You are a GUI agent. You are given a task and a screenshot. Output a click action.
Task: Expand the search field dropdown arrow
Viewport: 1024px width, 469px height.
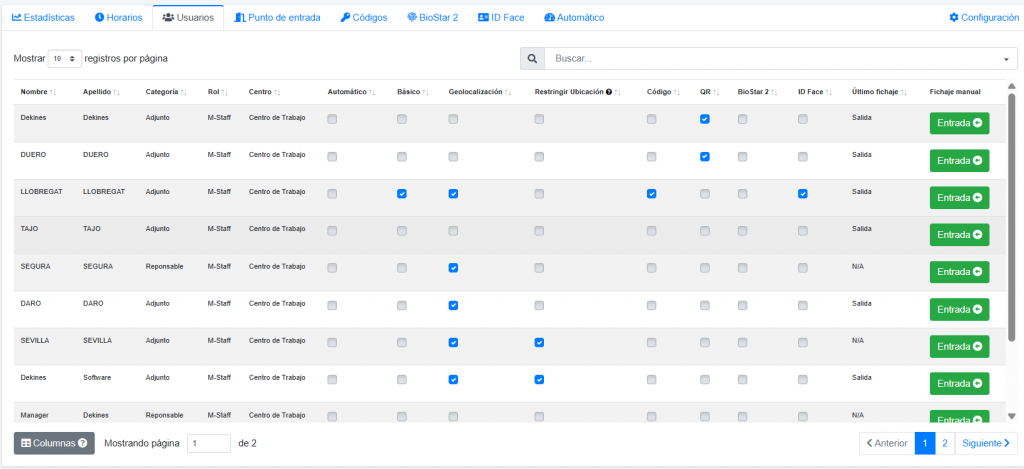click(1006, 59)
